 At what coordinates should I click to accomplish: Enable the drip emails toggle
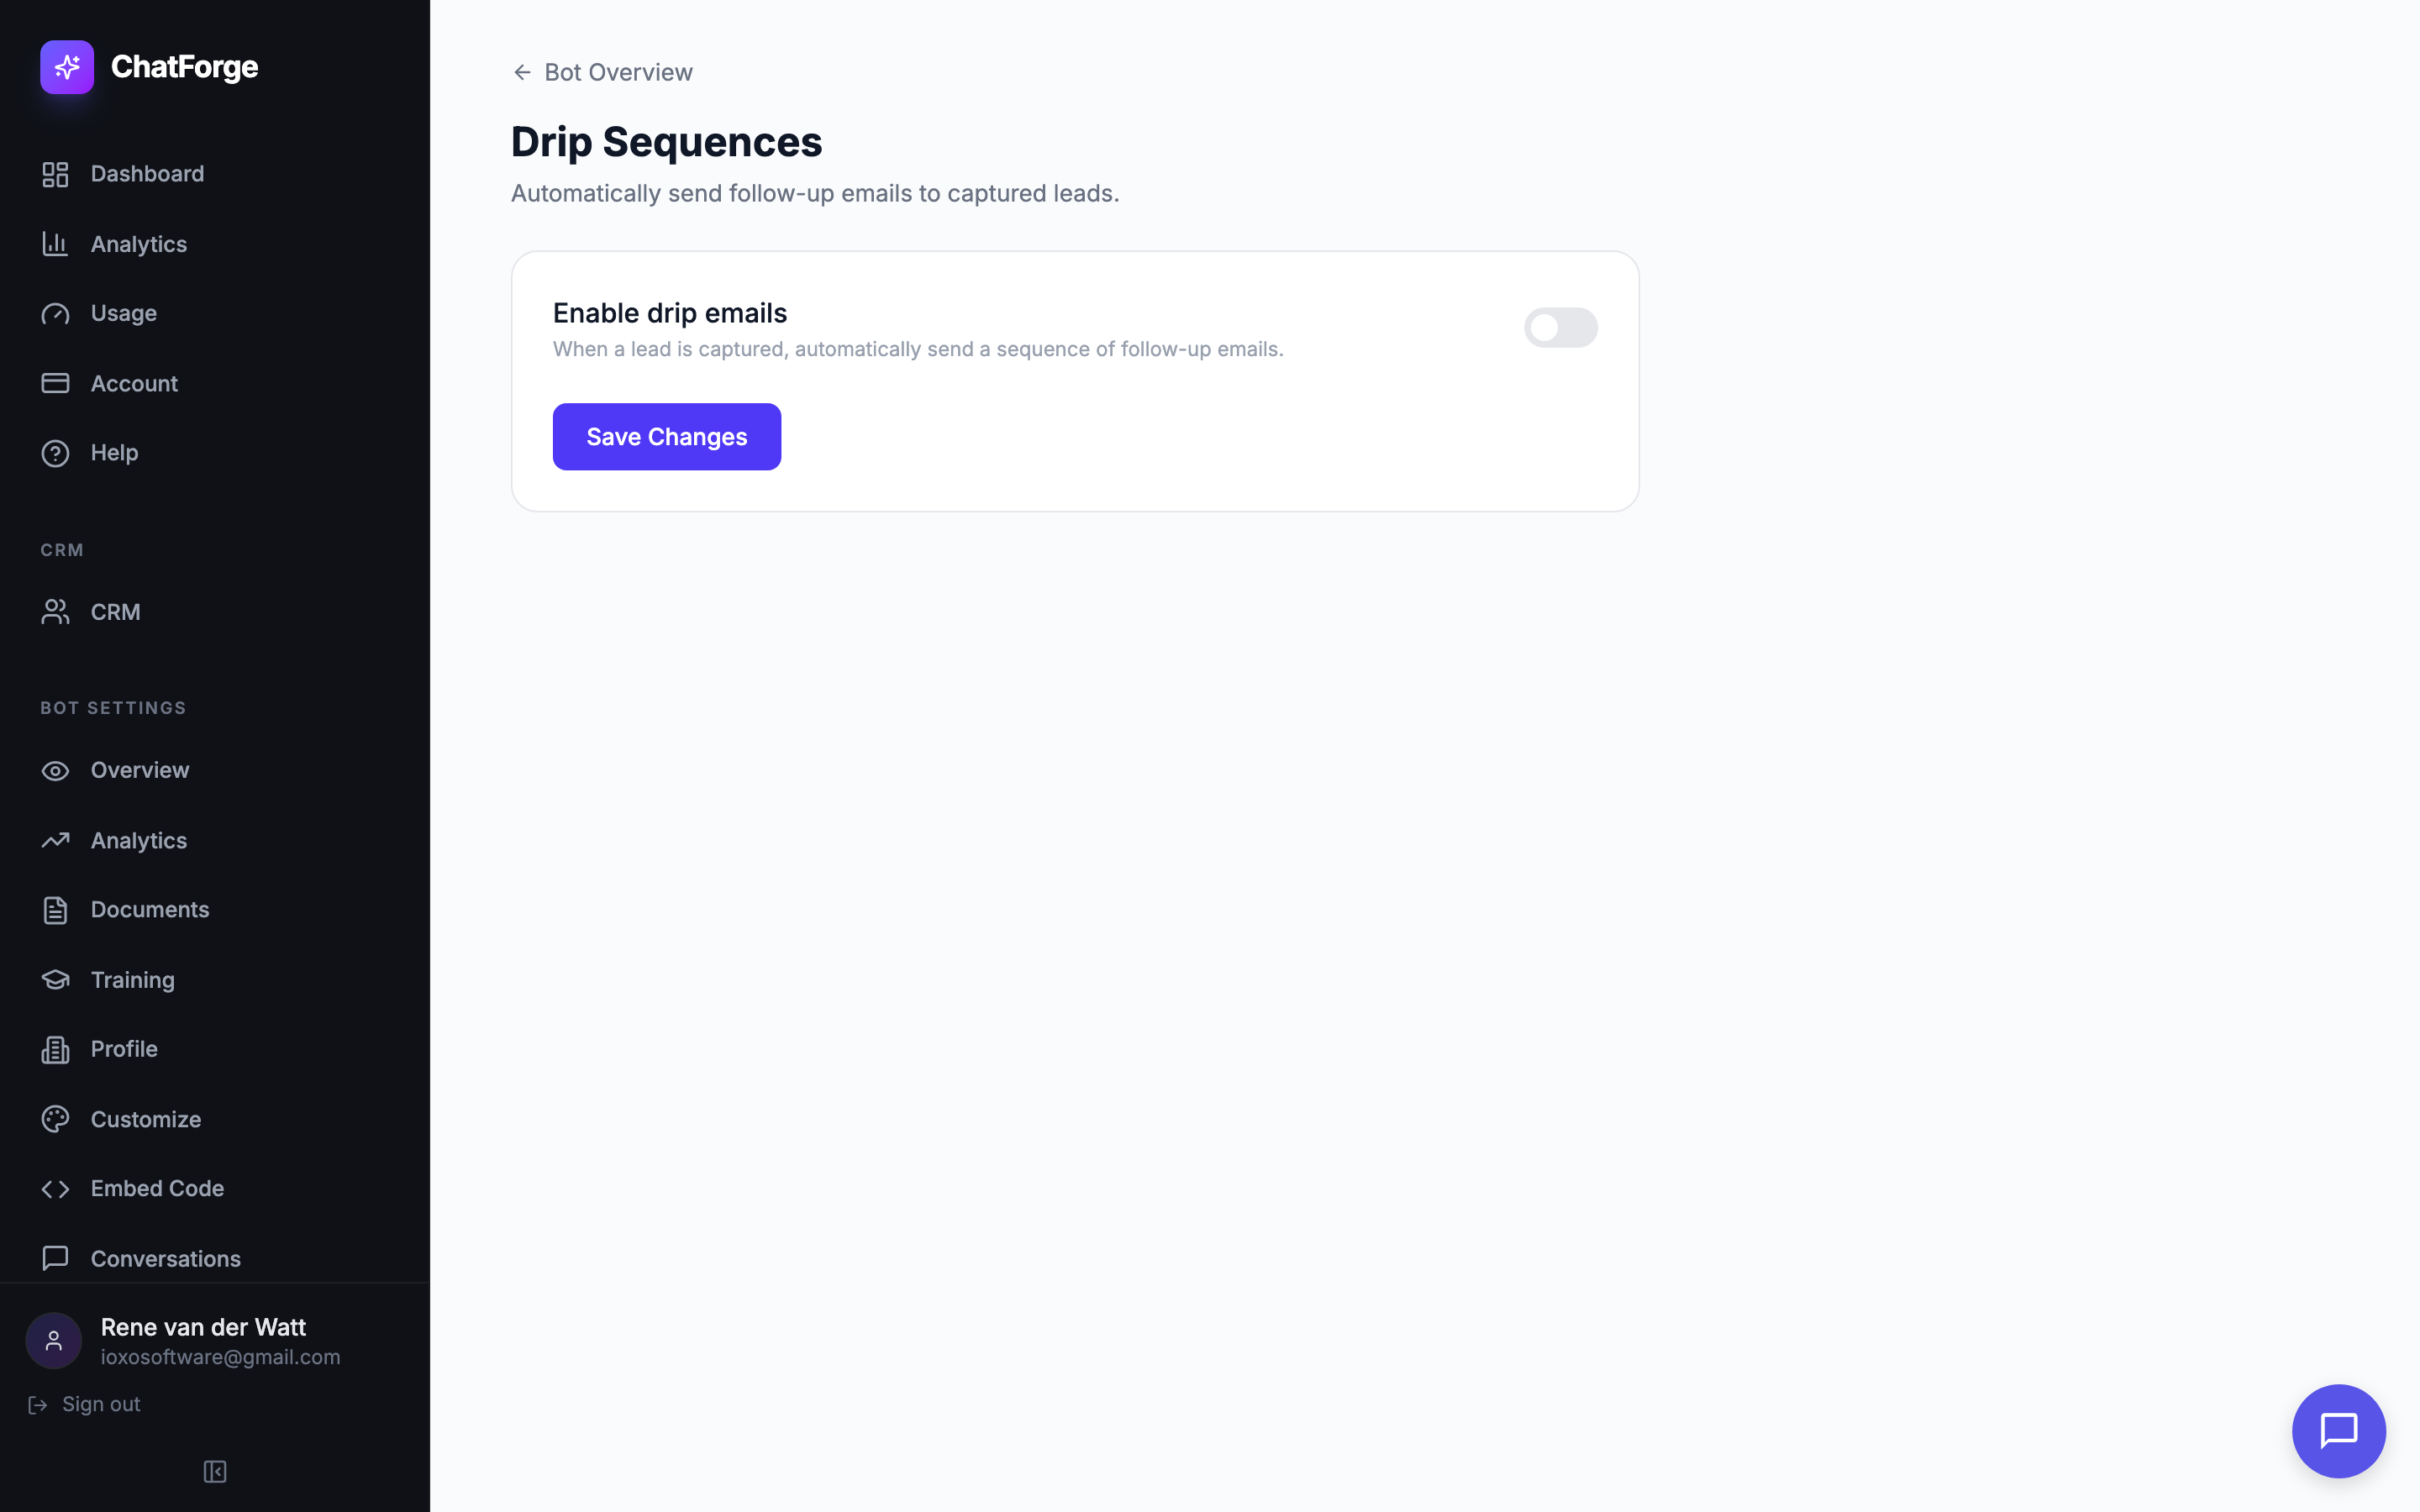[1560, 328]
